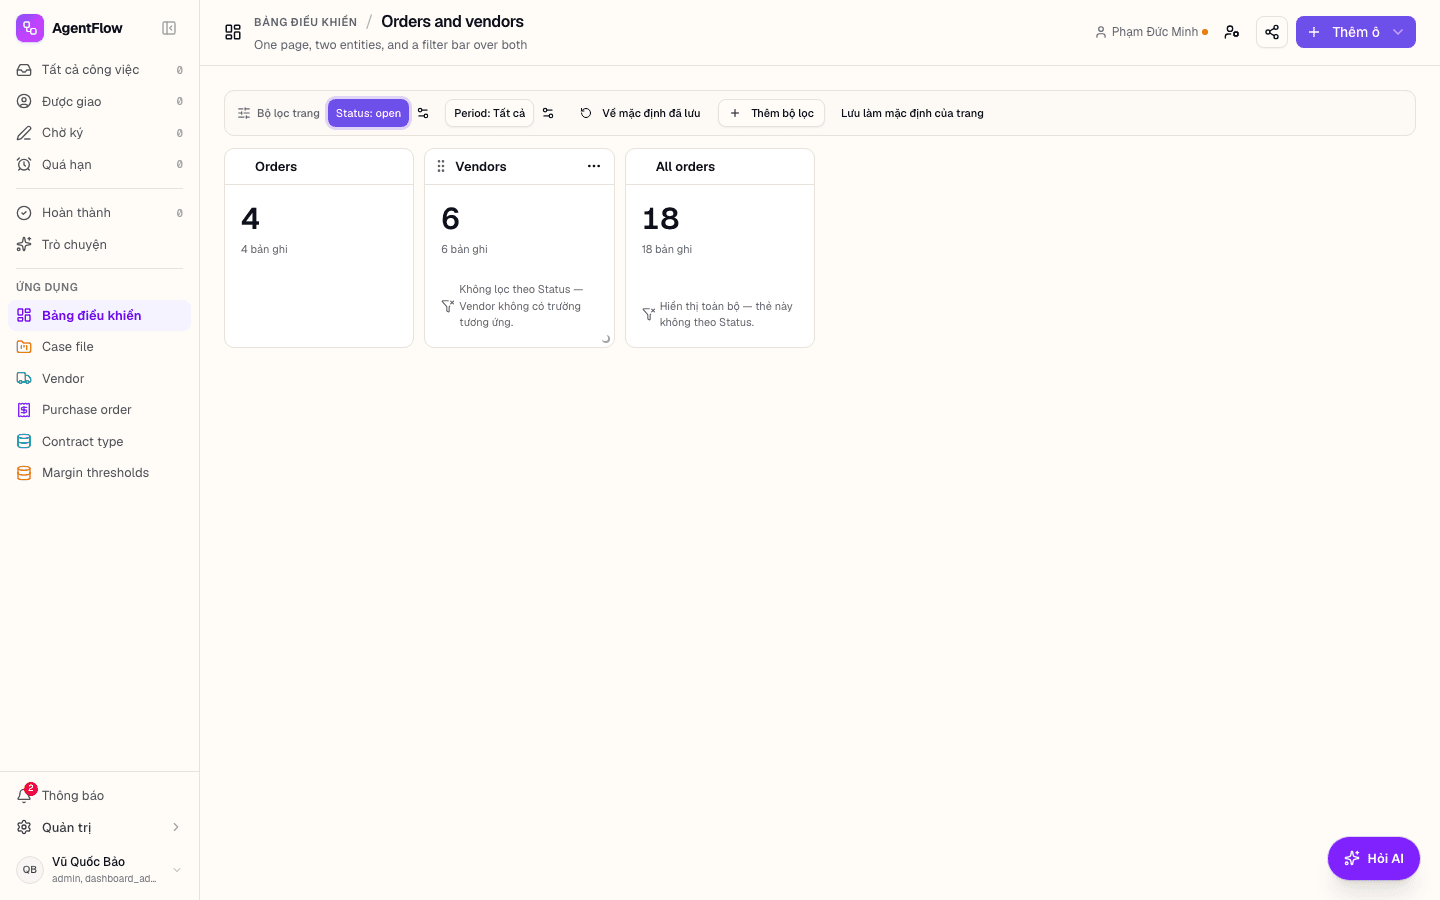
Task: Open settings icon next to Period filter
Action: tap(548, 113)
